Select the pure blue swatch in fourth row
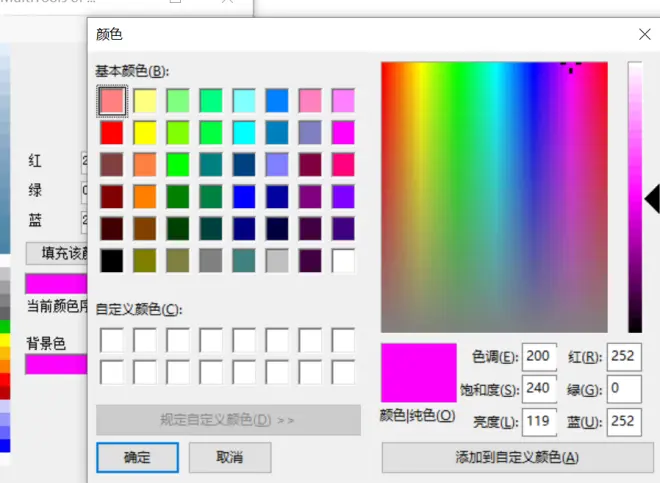 (244, 197)
